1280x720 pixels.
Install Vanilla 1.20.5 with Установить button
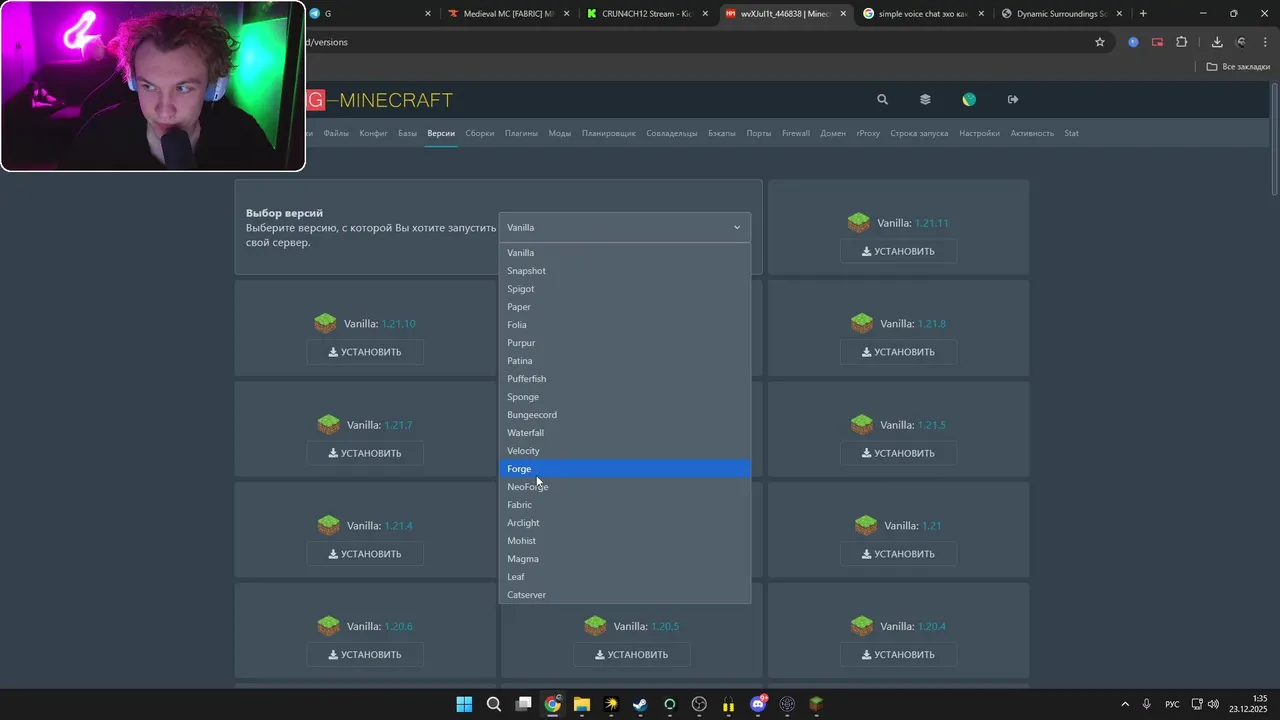pyautogui.click(x=632, y=655)
